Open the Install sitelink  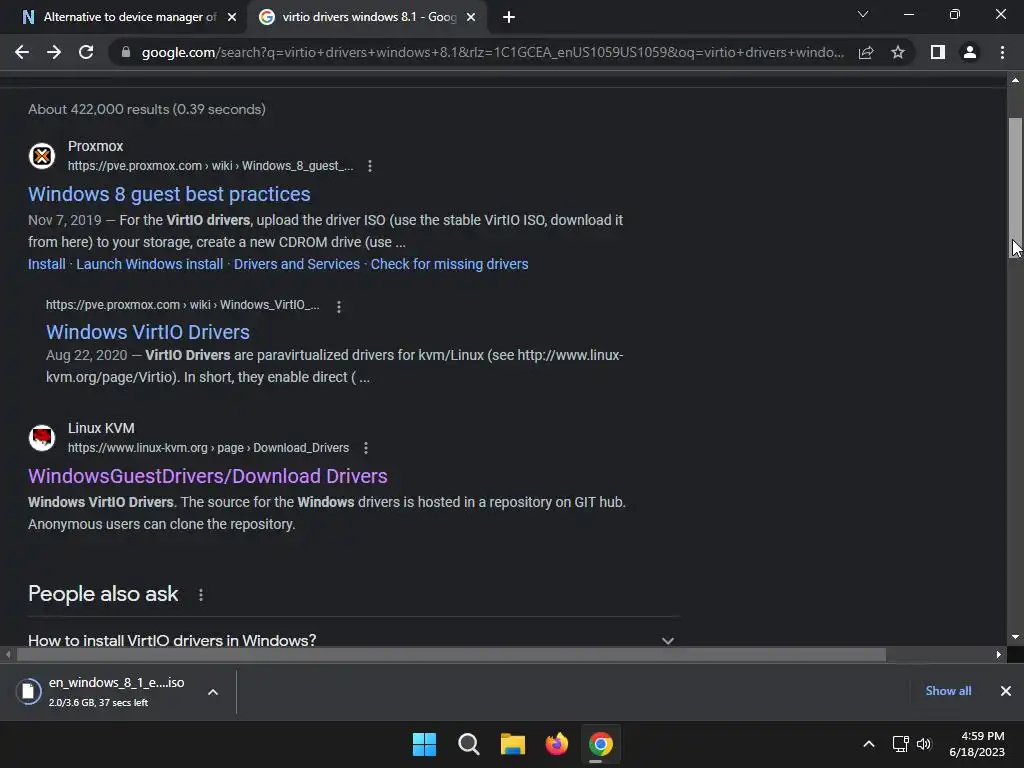pyautogui.click(x=46, y=264)
